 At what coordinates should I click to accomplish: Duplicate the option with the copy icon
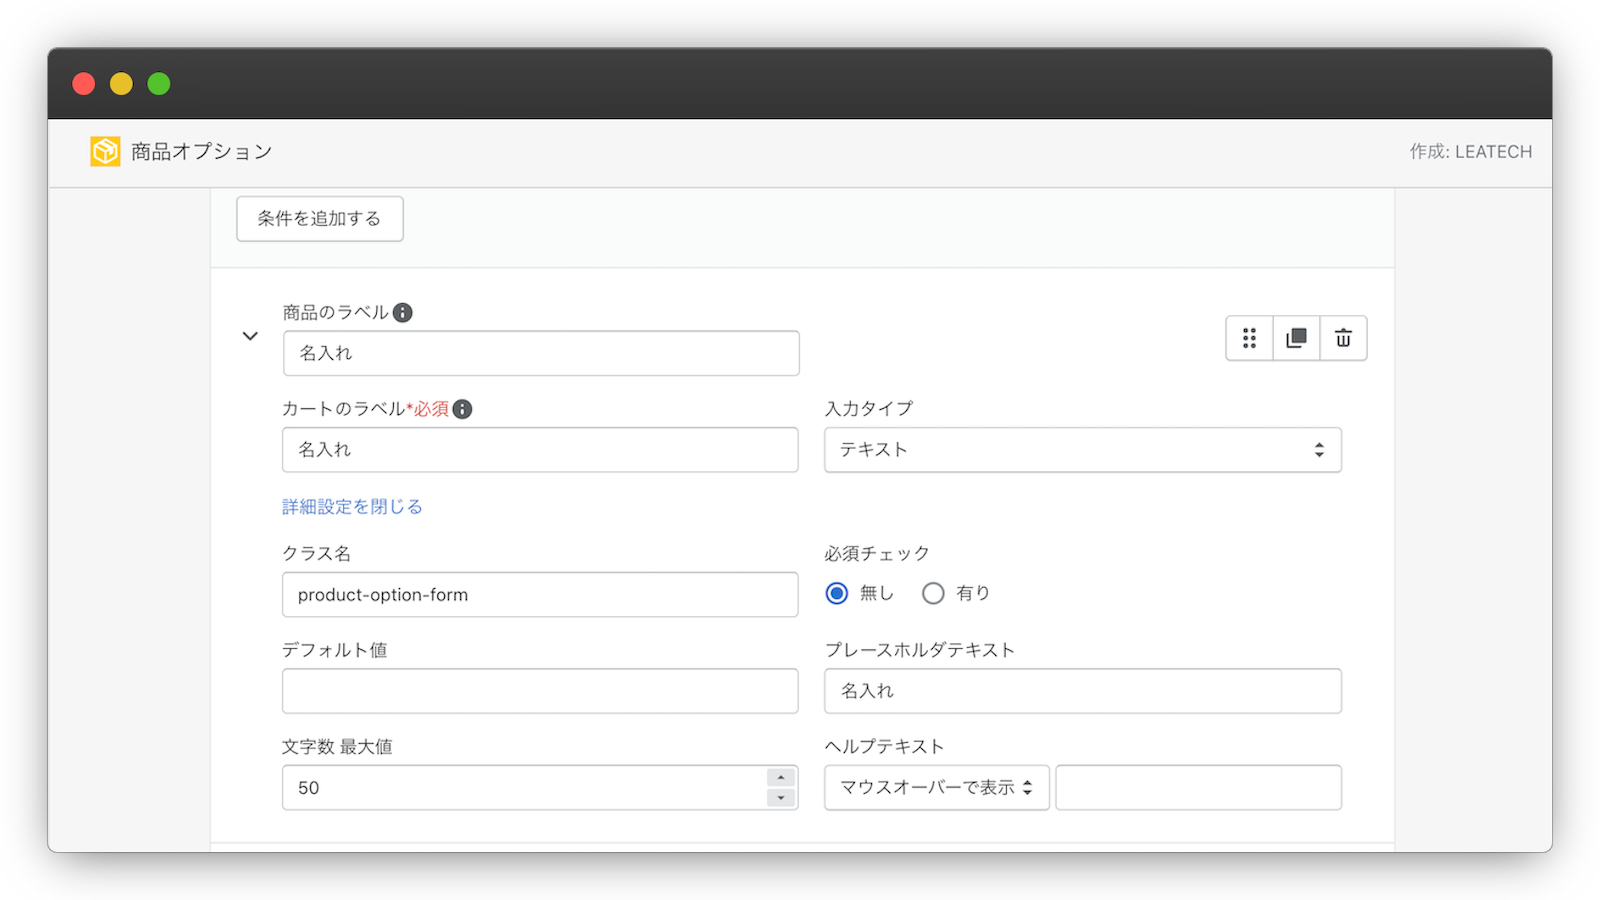click(1296, 338)
